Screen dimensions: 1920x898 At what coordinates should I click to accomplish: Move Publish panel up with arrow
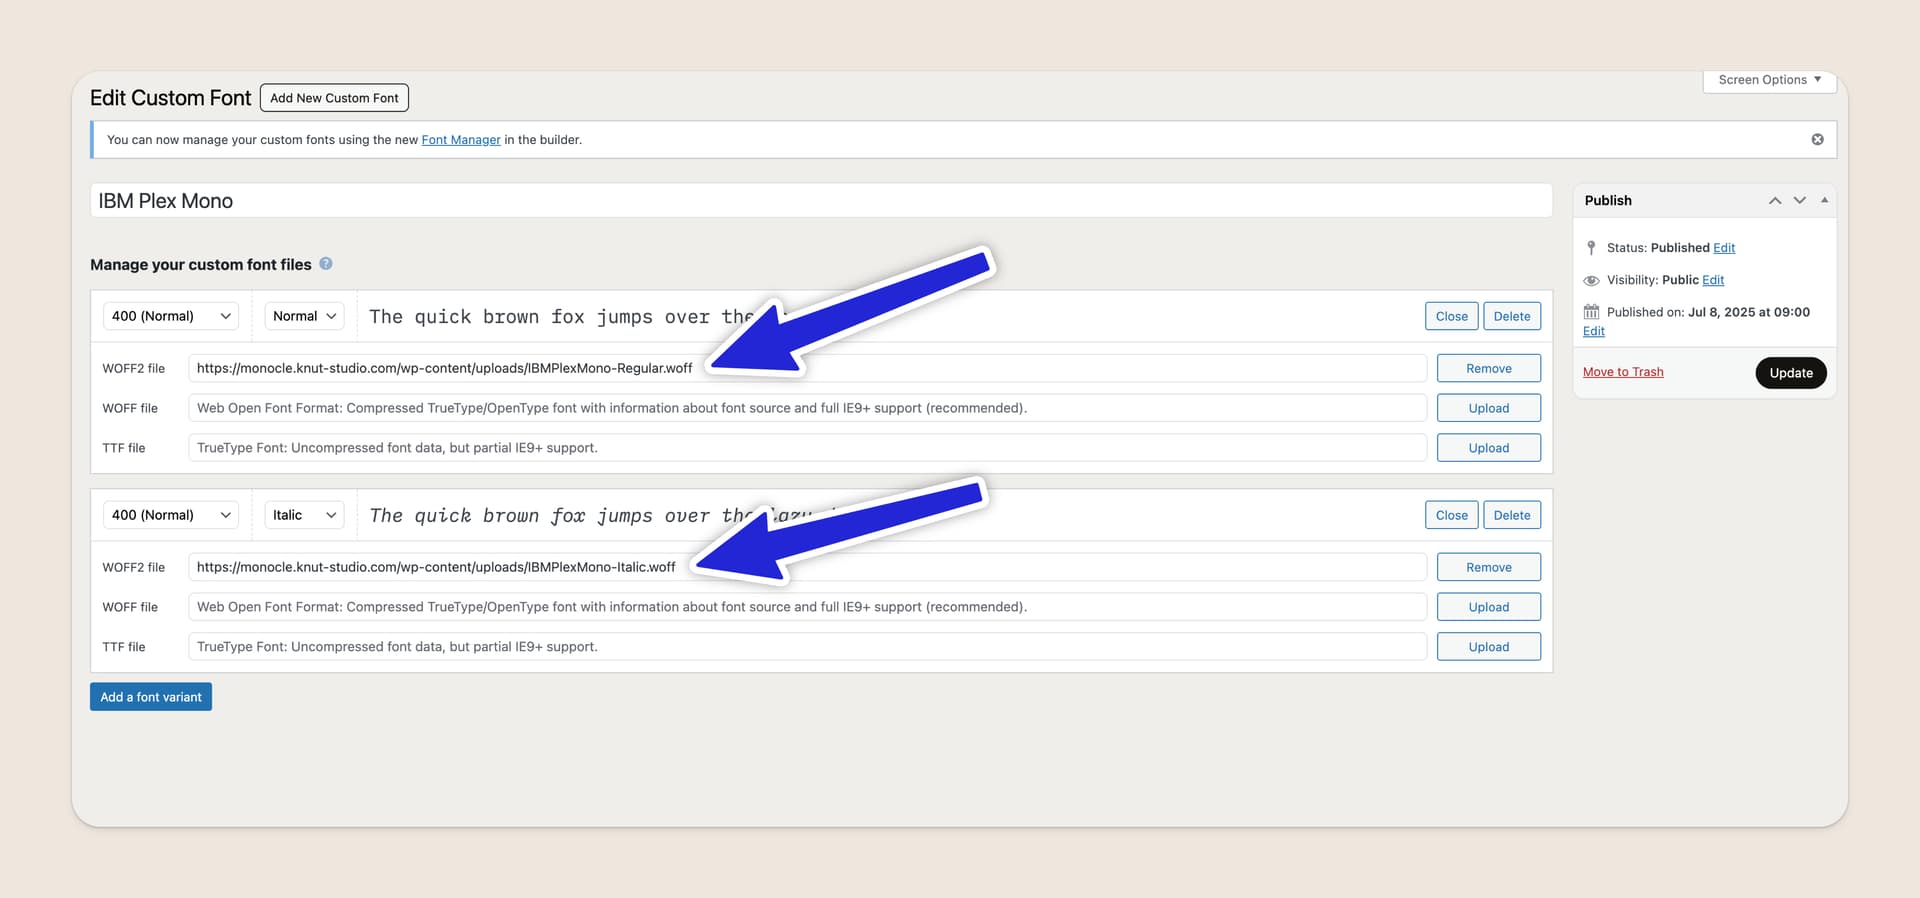tap(1775, 200)
